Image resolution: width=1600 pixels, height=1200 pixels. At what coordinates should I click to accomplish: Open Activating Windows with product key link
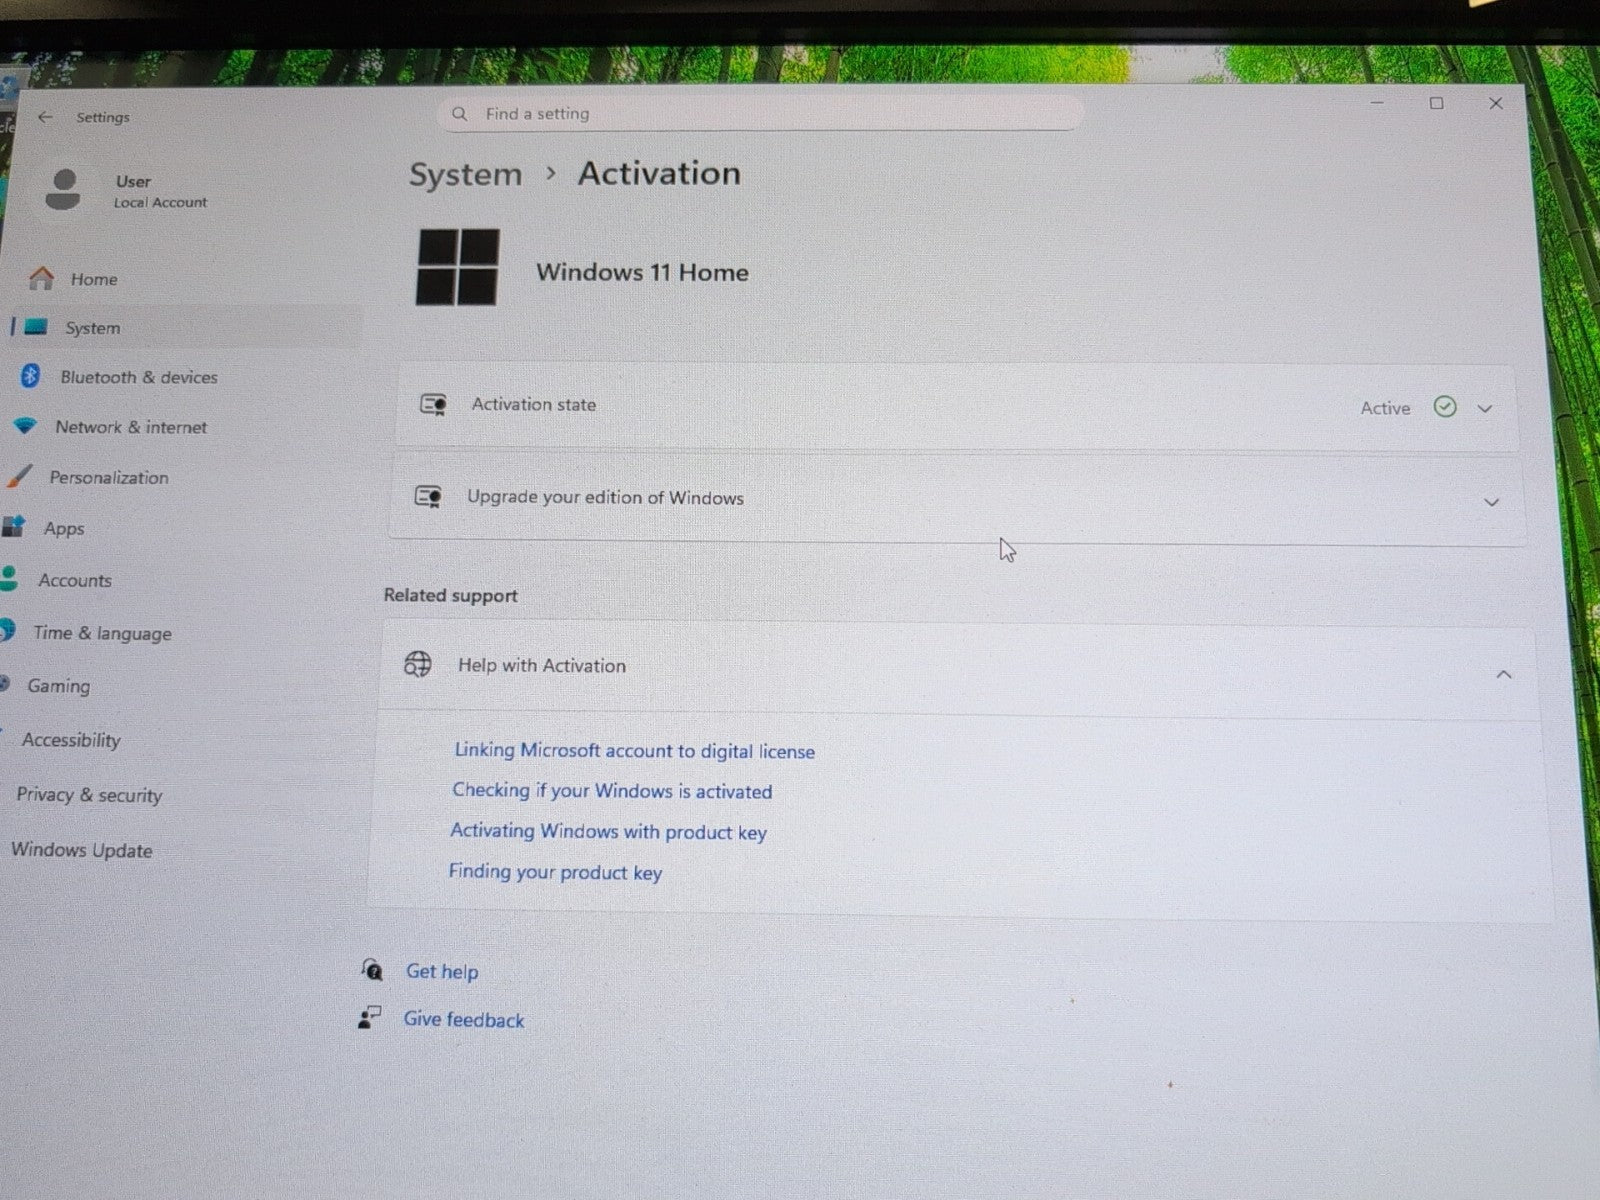[608, 831]
